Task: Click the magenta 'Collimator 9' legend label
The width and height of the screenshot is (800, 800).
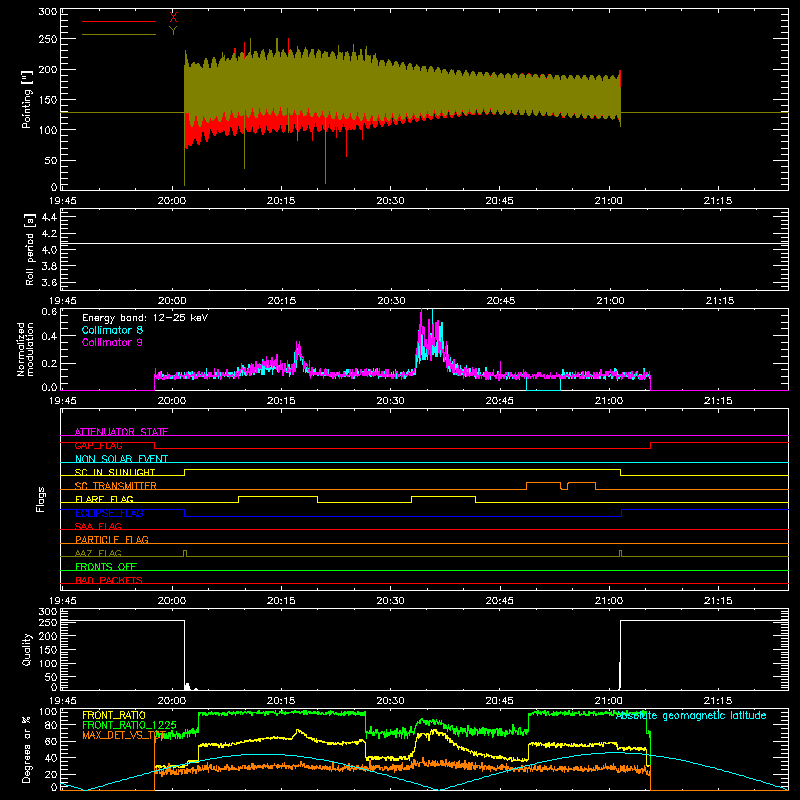Action: 112,342
